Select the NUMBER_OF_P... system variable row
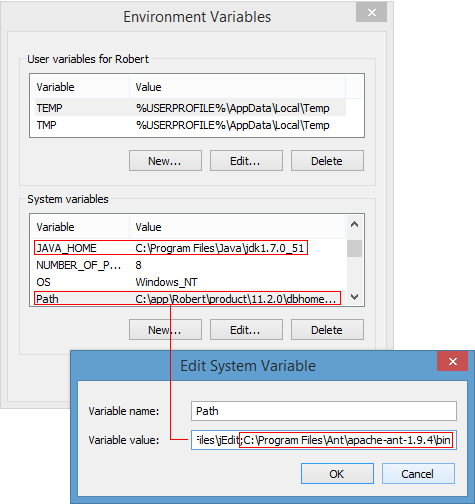 (190, 265)
